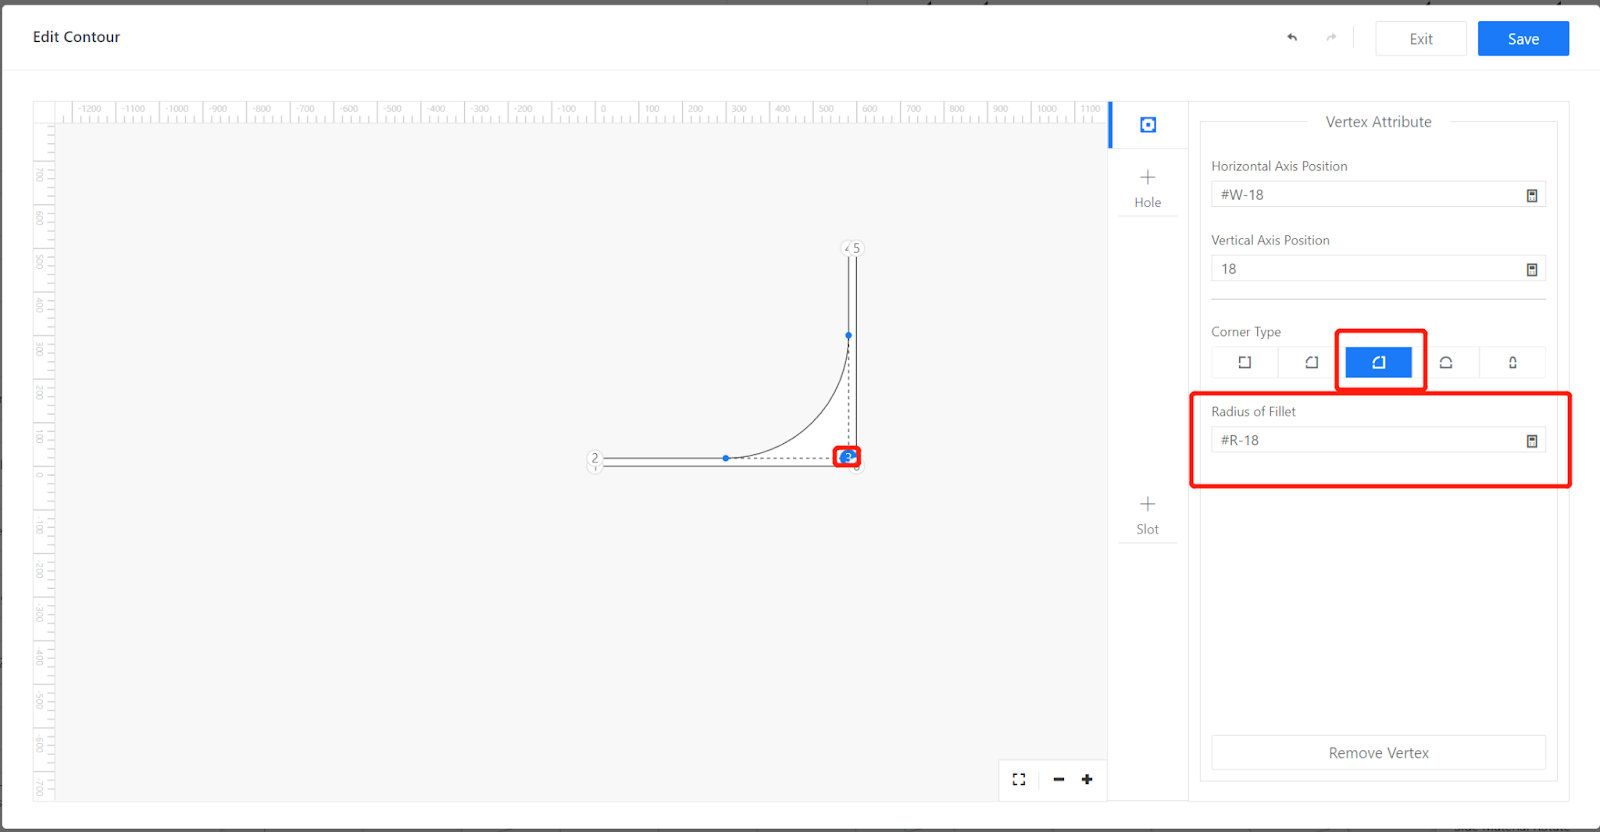The width and height of the screenshot is (1600, 832).
Task: Add a Slot to the contour
Action: click(x=1148, y=515)
